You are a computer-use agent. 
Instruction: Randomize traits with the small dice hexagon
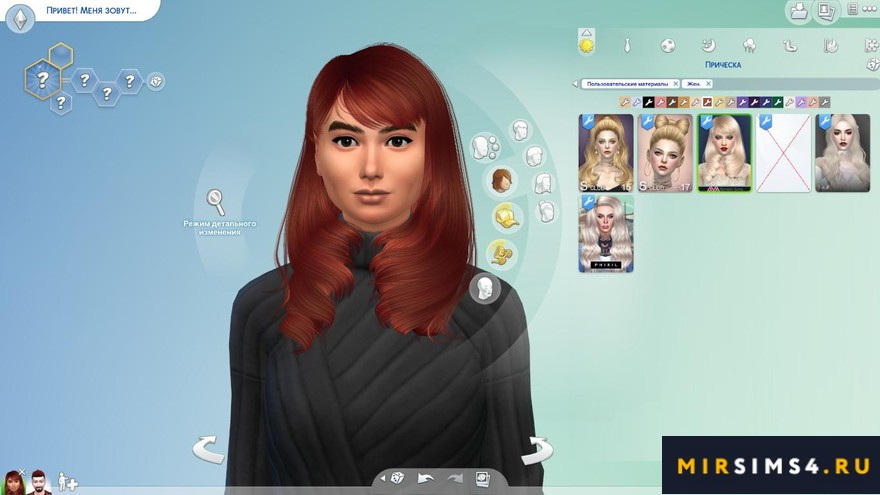[156, 82]
